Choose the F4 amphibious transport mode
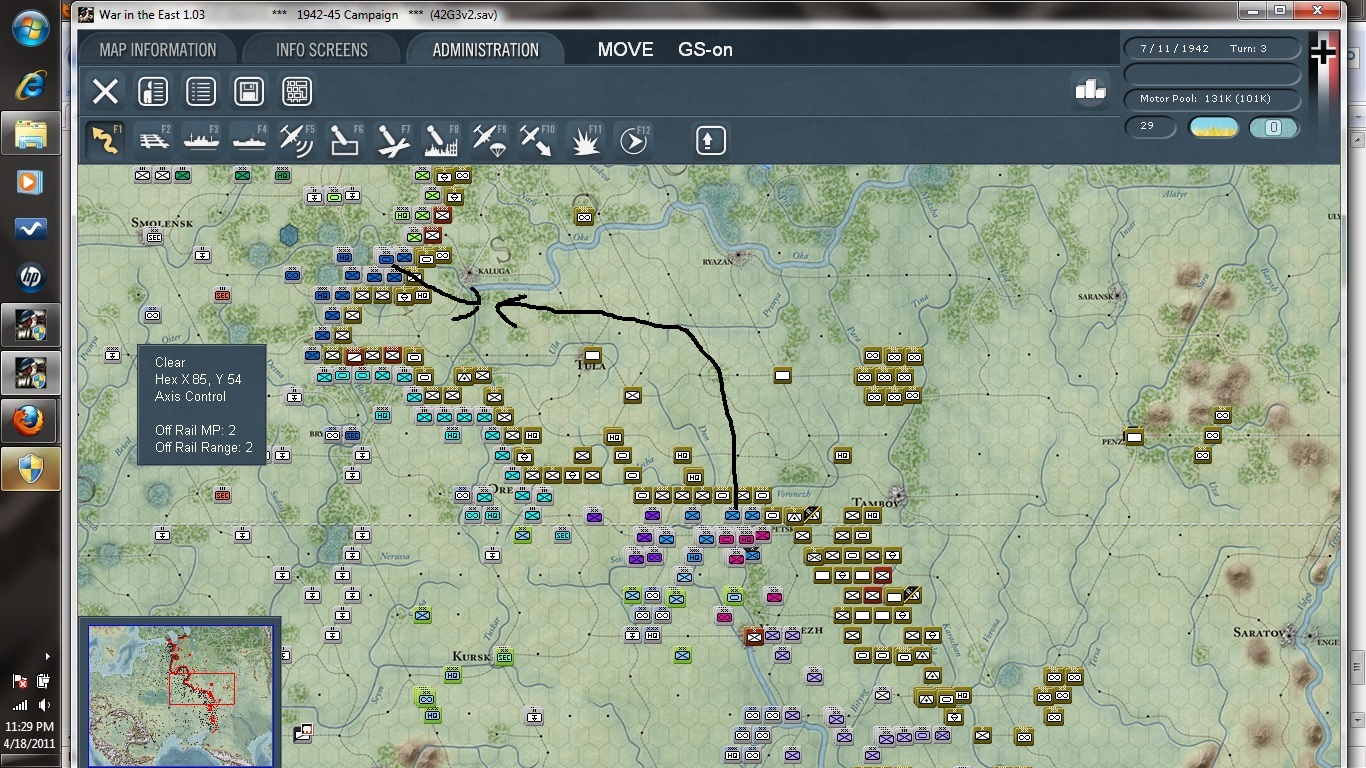 click(250, 140)
